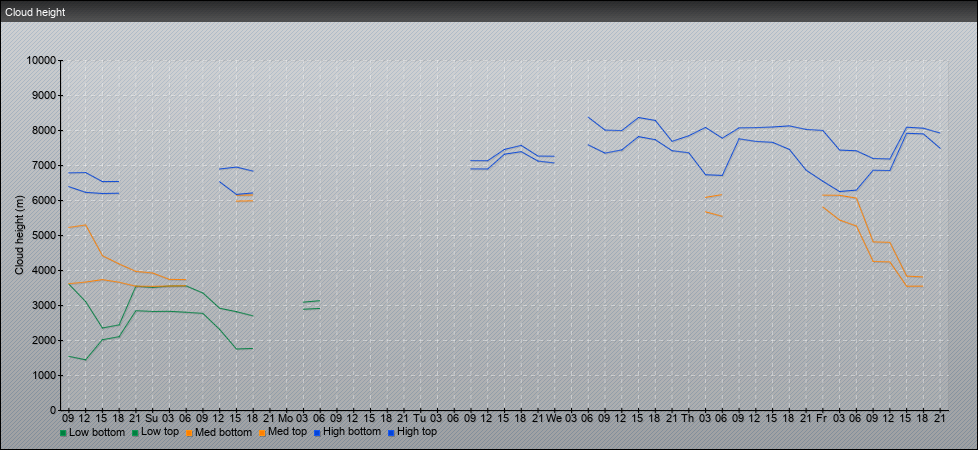Click the orange Med bottom color swatch

click(191, 433)
